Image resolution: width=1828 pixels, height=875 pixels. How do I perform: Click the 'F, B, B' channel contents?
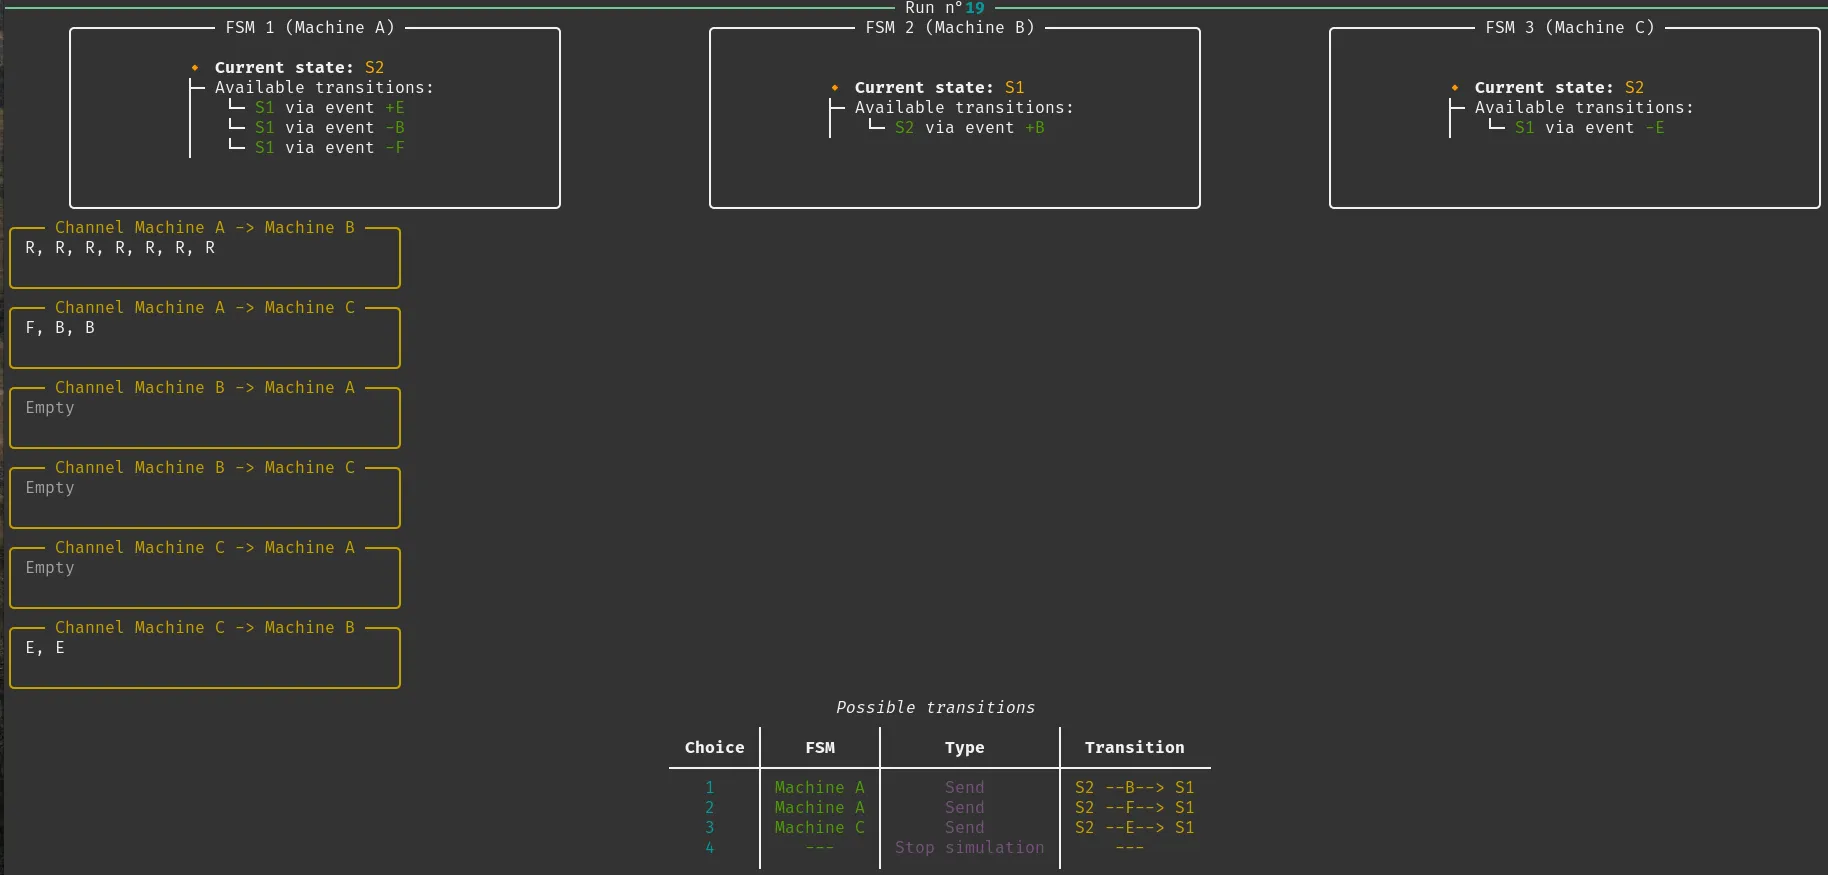pos(60,328)
